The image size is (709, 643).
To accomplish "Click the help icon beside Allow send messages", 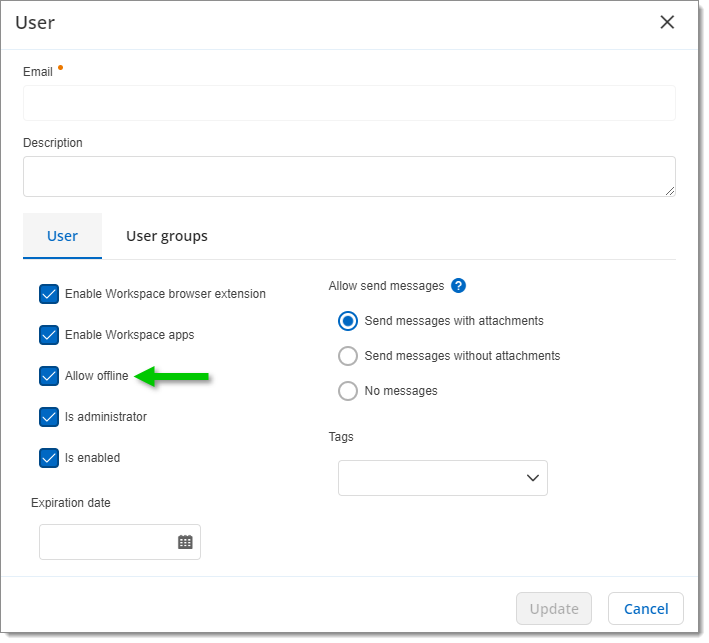I will coord(459,286).
